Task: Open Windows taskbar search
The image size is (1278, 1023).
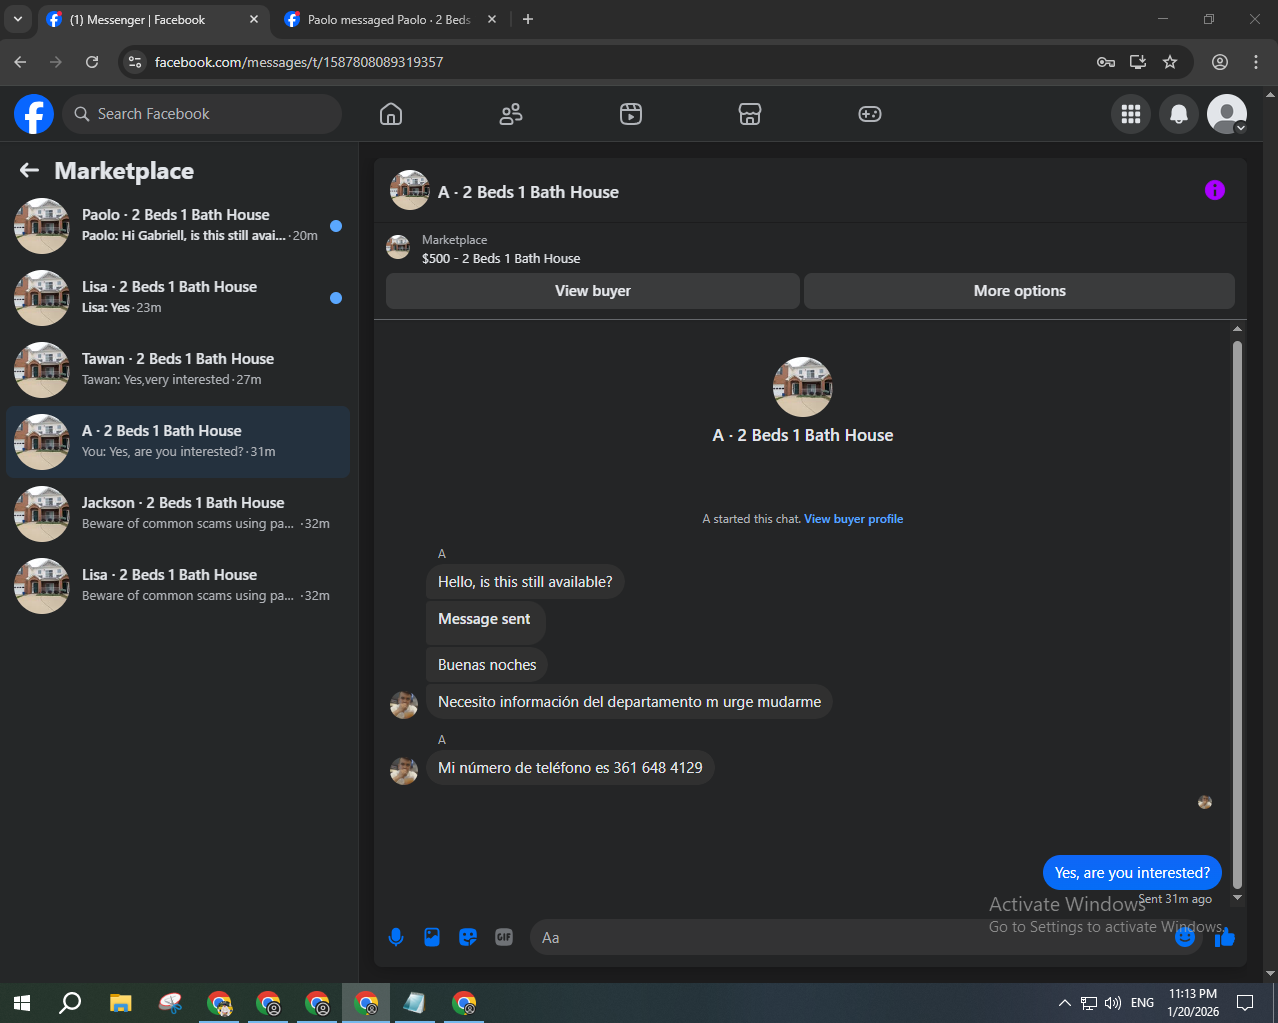Action: coord(70,1003)
